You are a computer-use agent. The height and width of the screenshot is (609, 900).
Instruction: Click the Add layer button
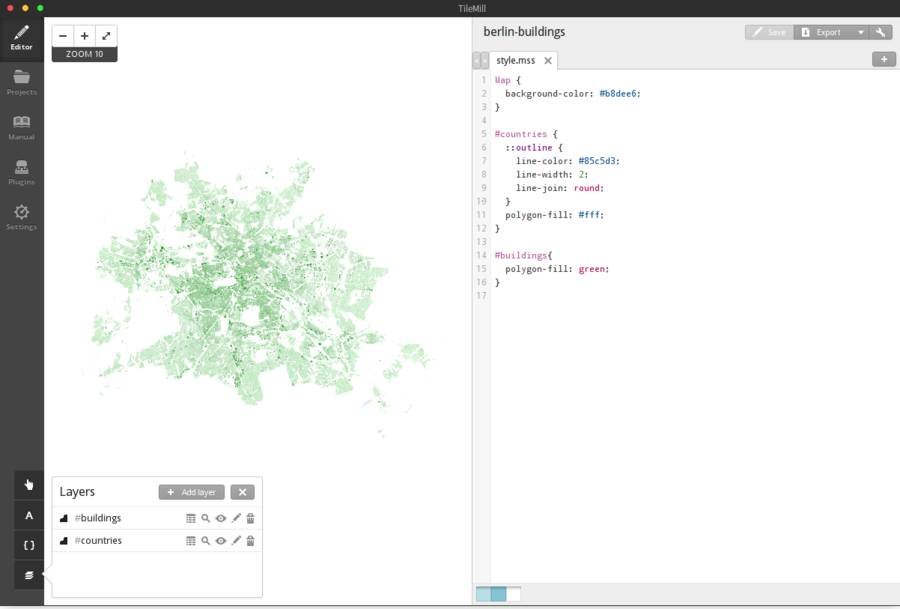click(191, 492)
